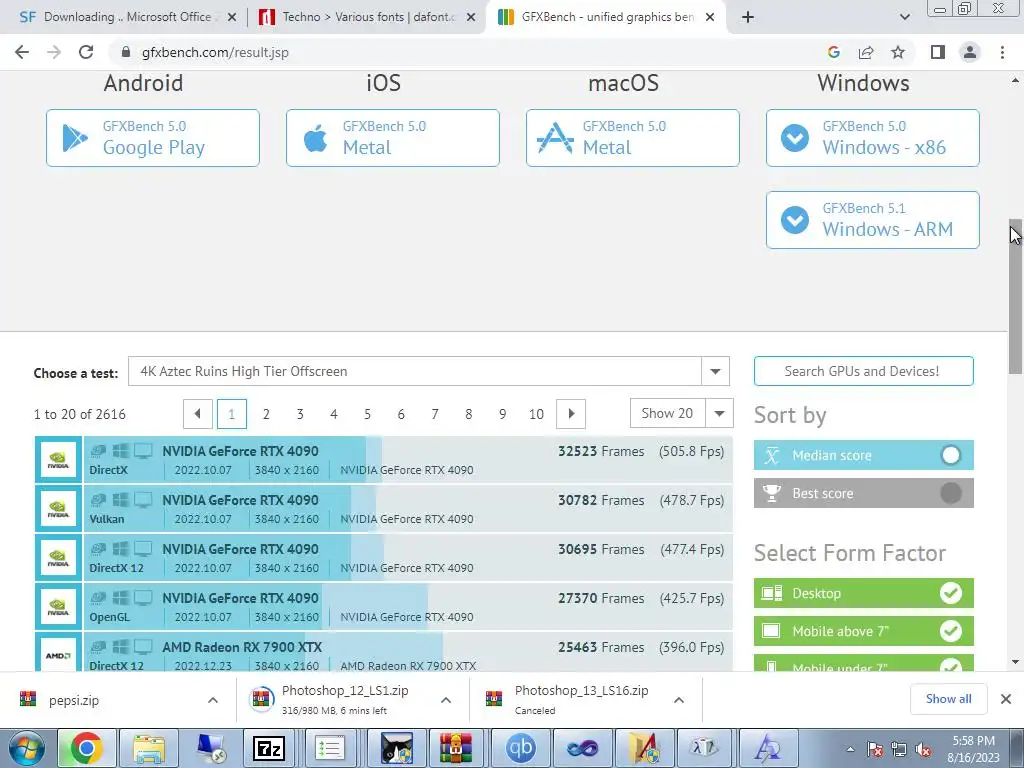Image resolution: width=1024 pixels, height=768 pixels.
Task: Close the GFXBench browser tab
Action: (x=710, y=17)
